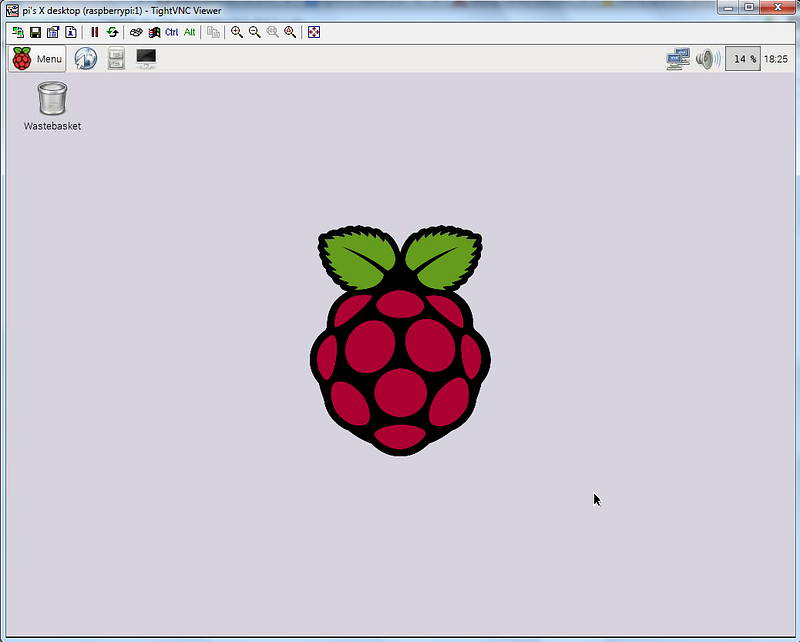Zoom in with the plus magnifier
This screenshot has width=800, height=642.
pos(237,32)
